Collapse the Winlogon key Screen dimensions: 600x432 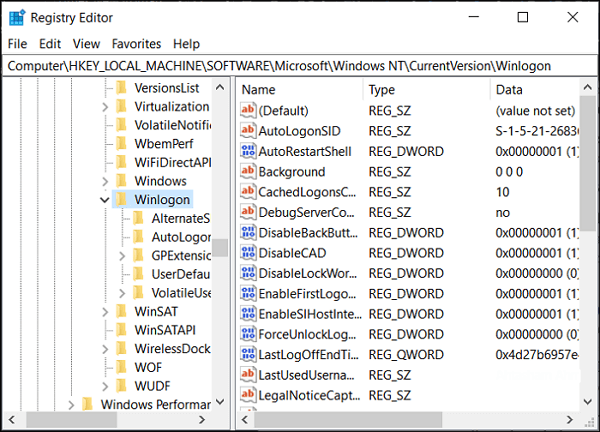click(x=104, y=200)
